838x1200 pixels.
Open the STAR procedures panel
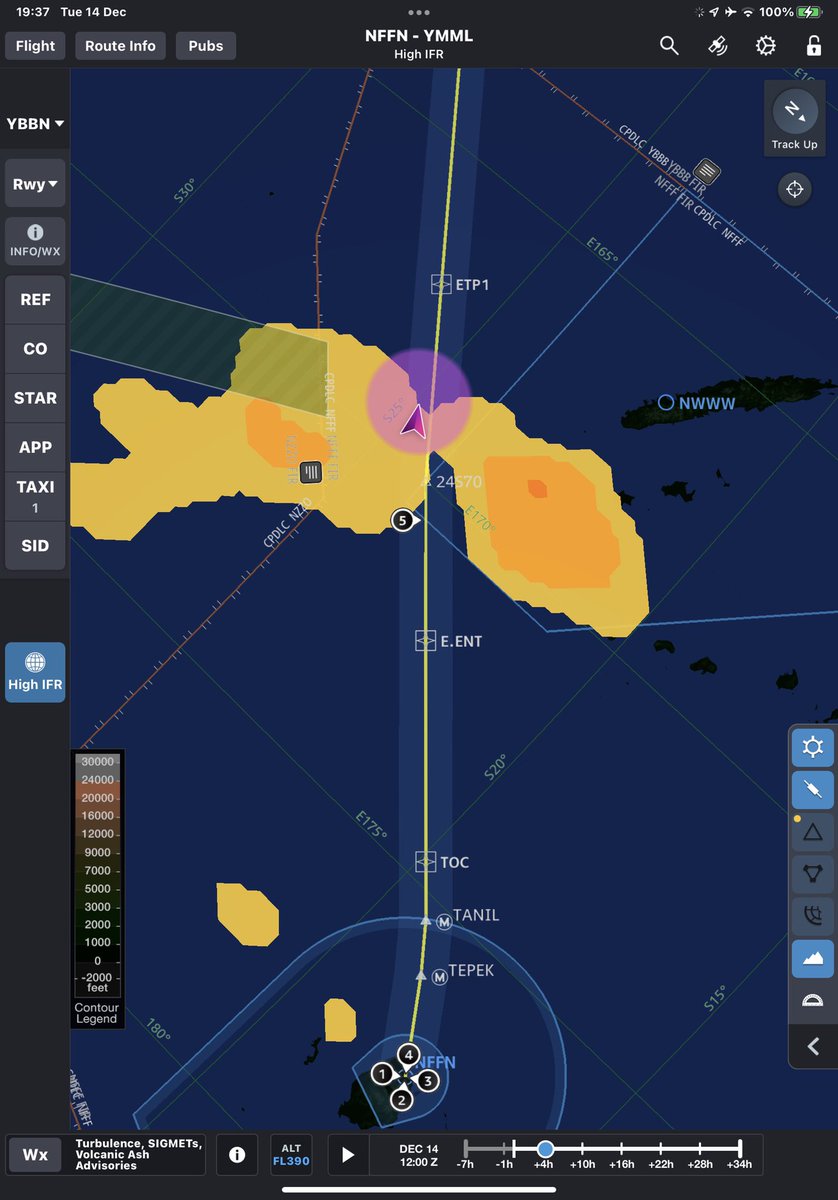[35, 397]
